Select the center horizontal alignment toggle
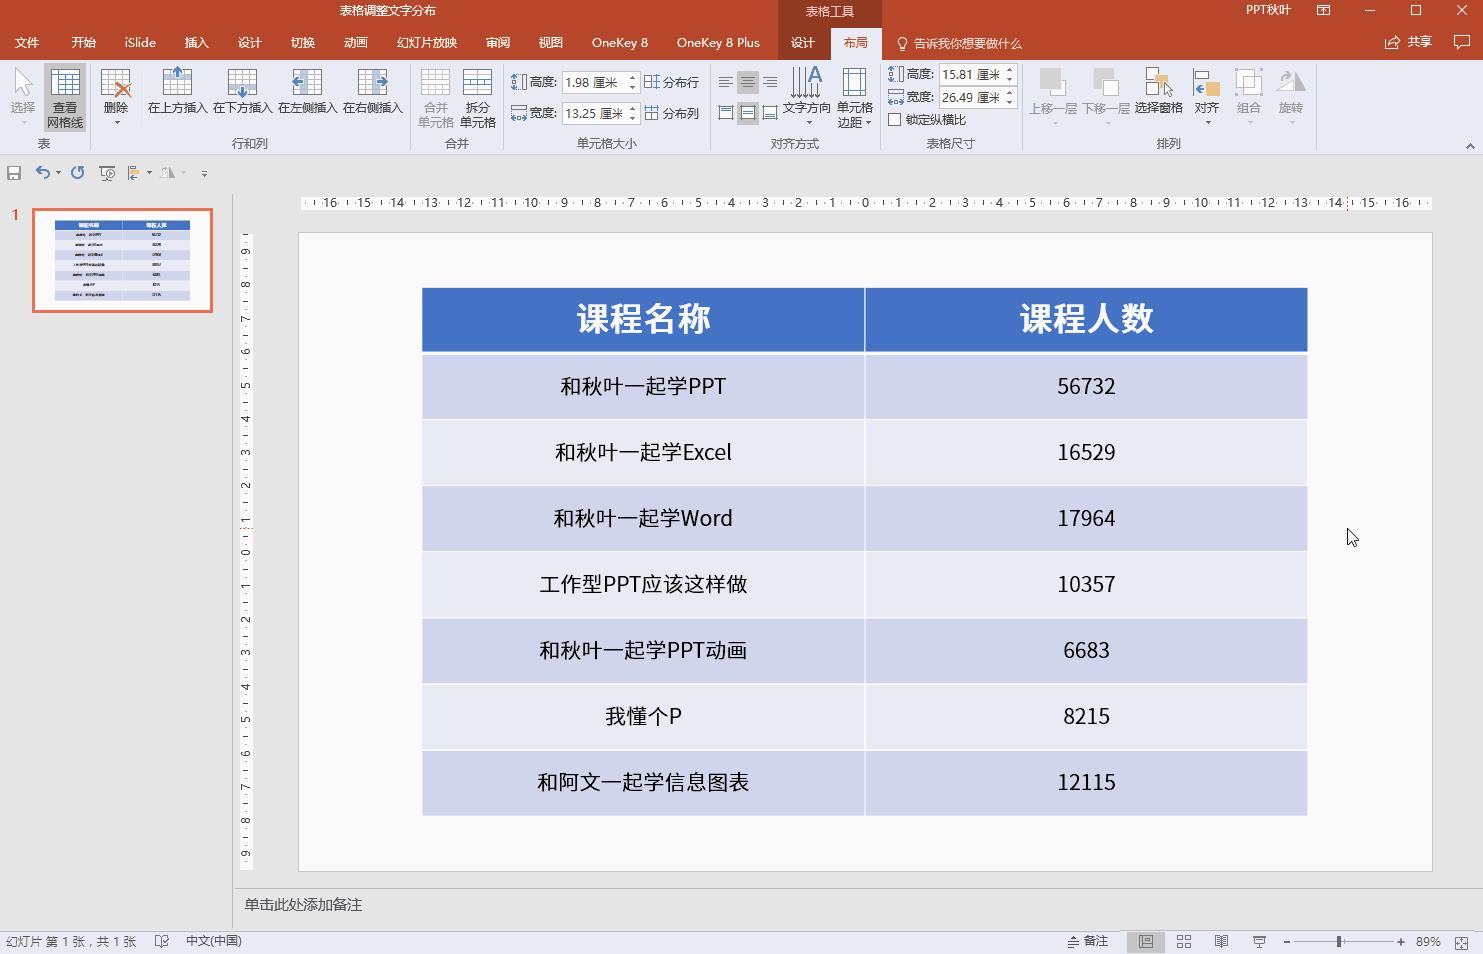Image resolution: width=1483 pixels, height=954 pixels. tap(746, 82)
